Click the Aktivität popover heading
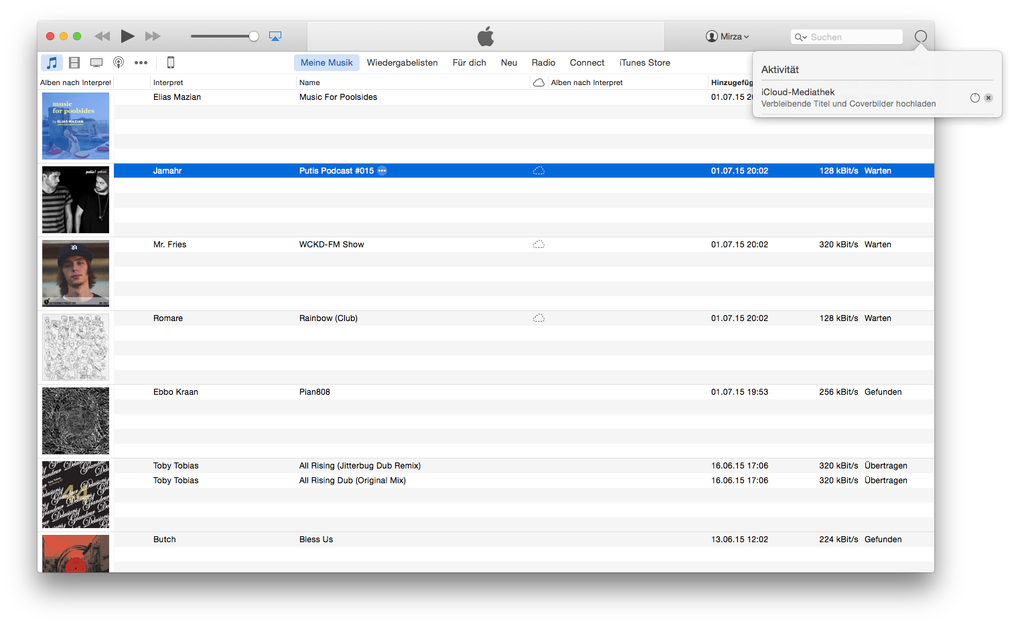 [x=780, y=70]
